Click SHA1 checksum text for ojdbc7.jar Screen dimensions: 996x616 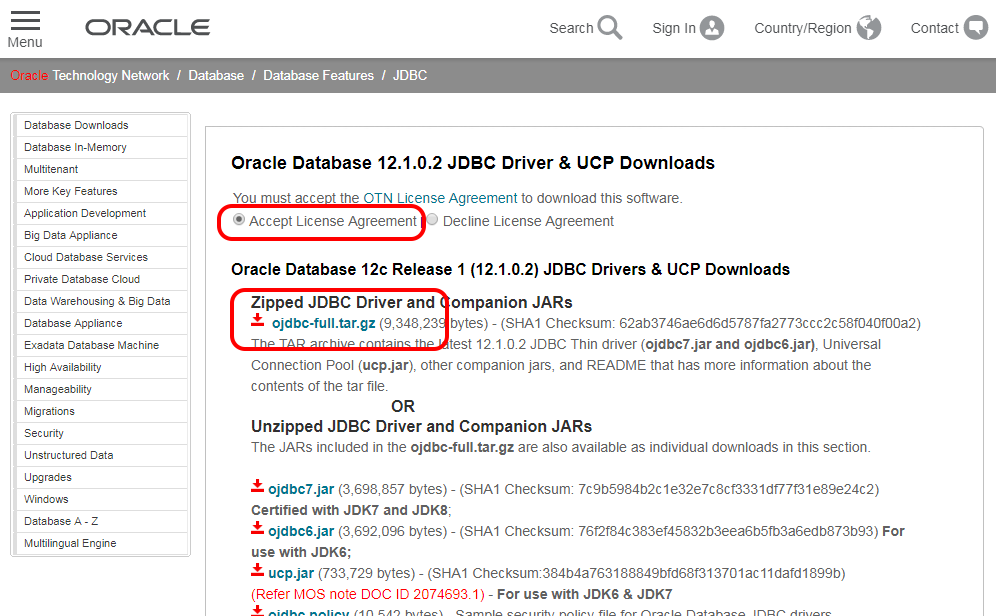point(670,490)
